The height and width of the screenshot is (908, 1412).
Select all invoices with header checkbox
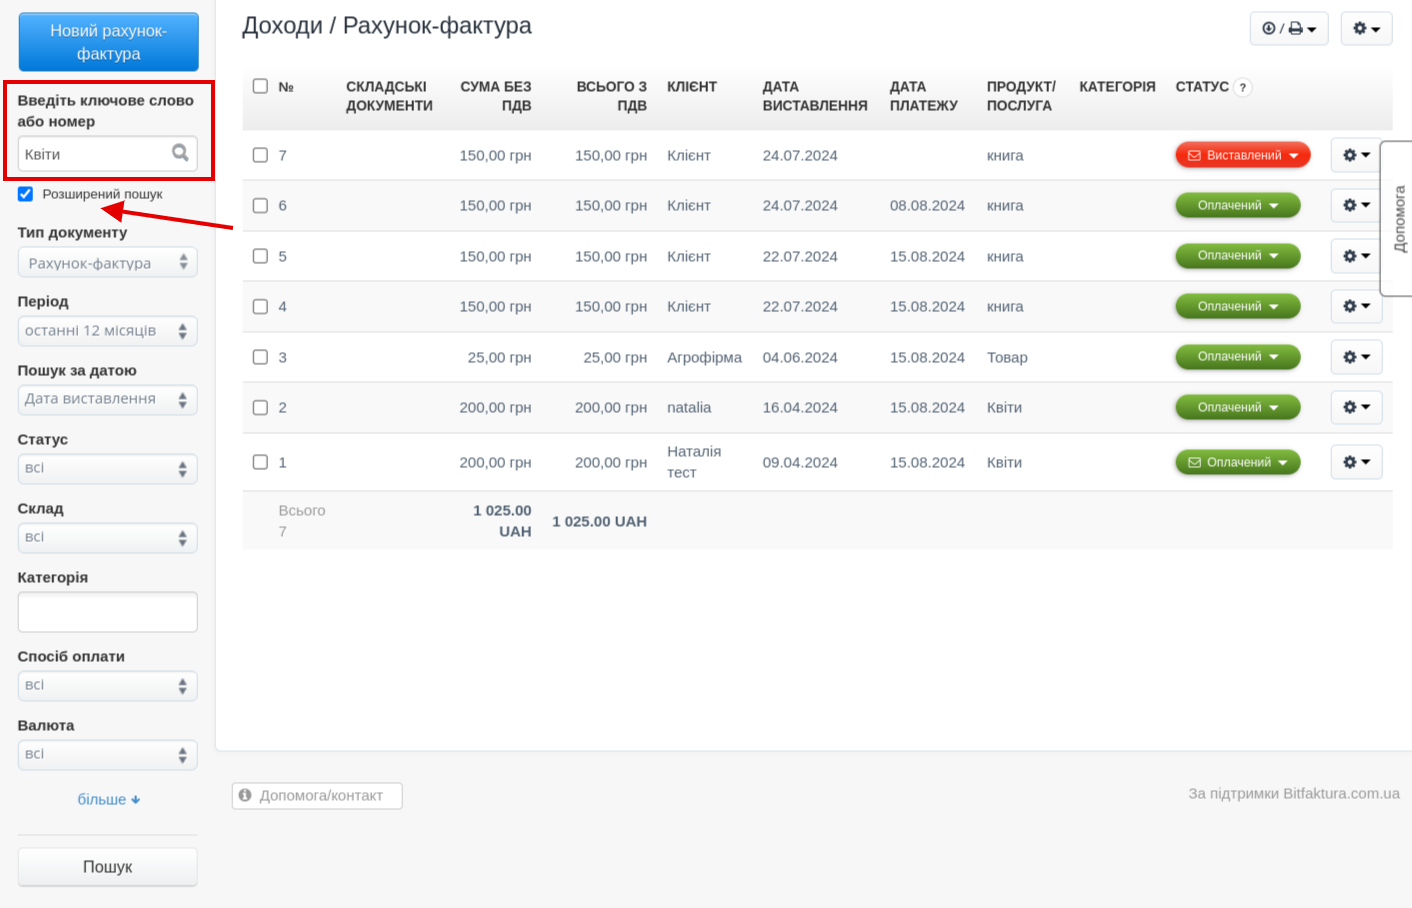(x=260, y=86)
